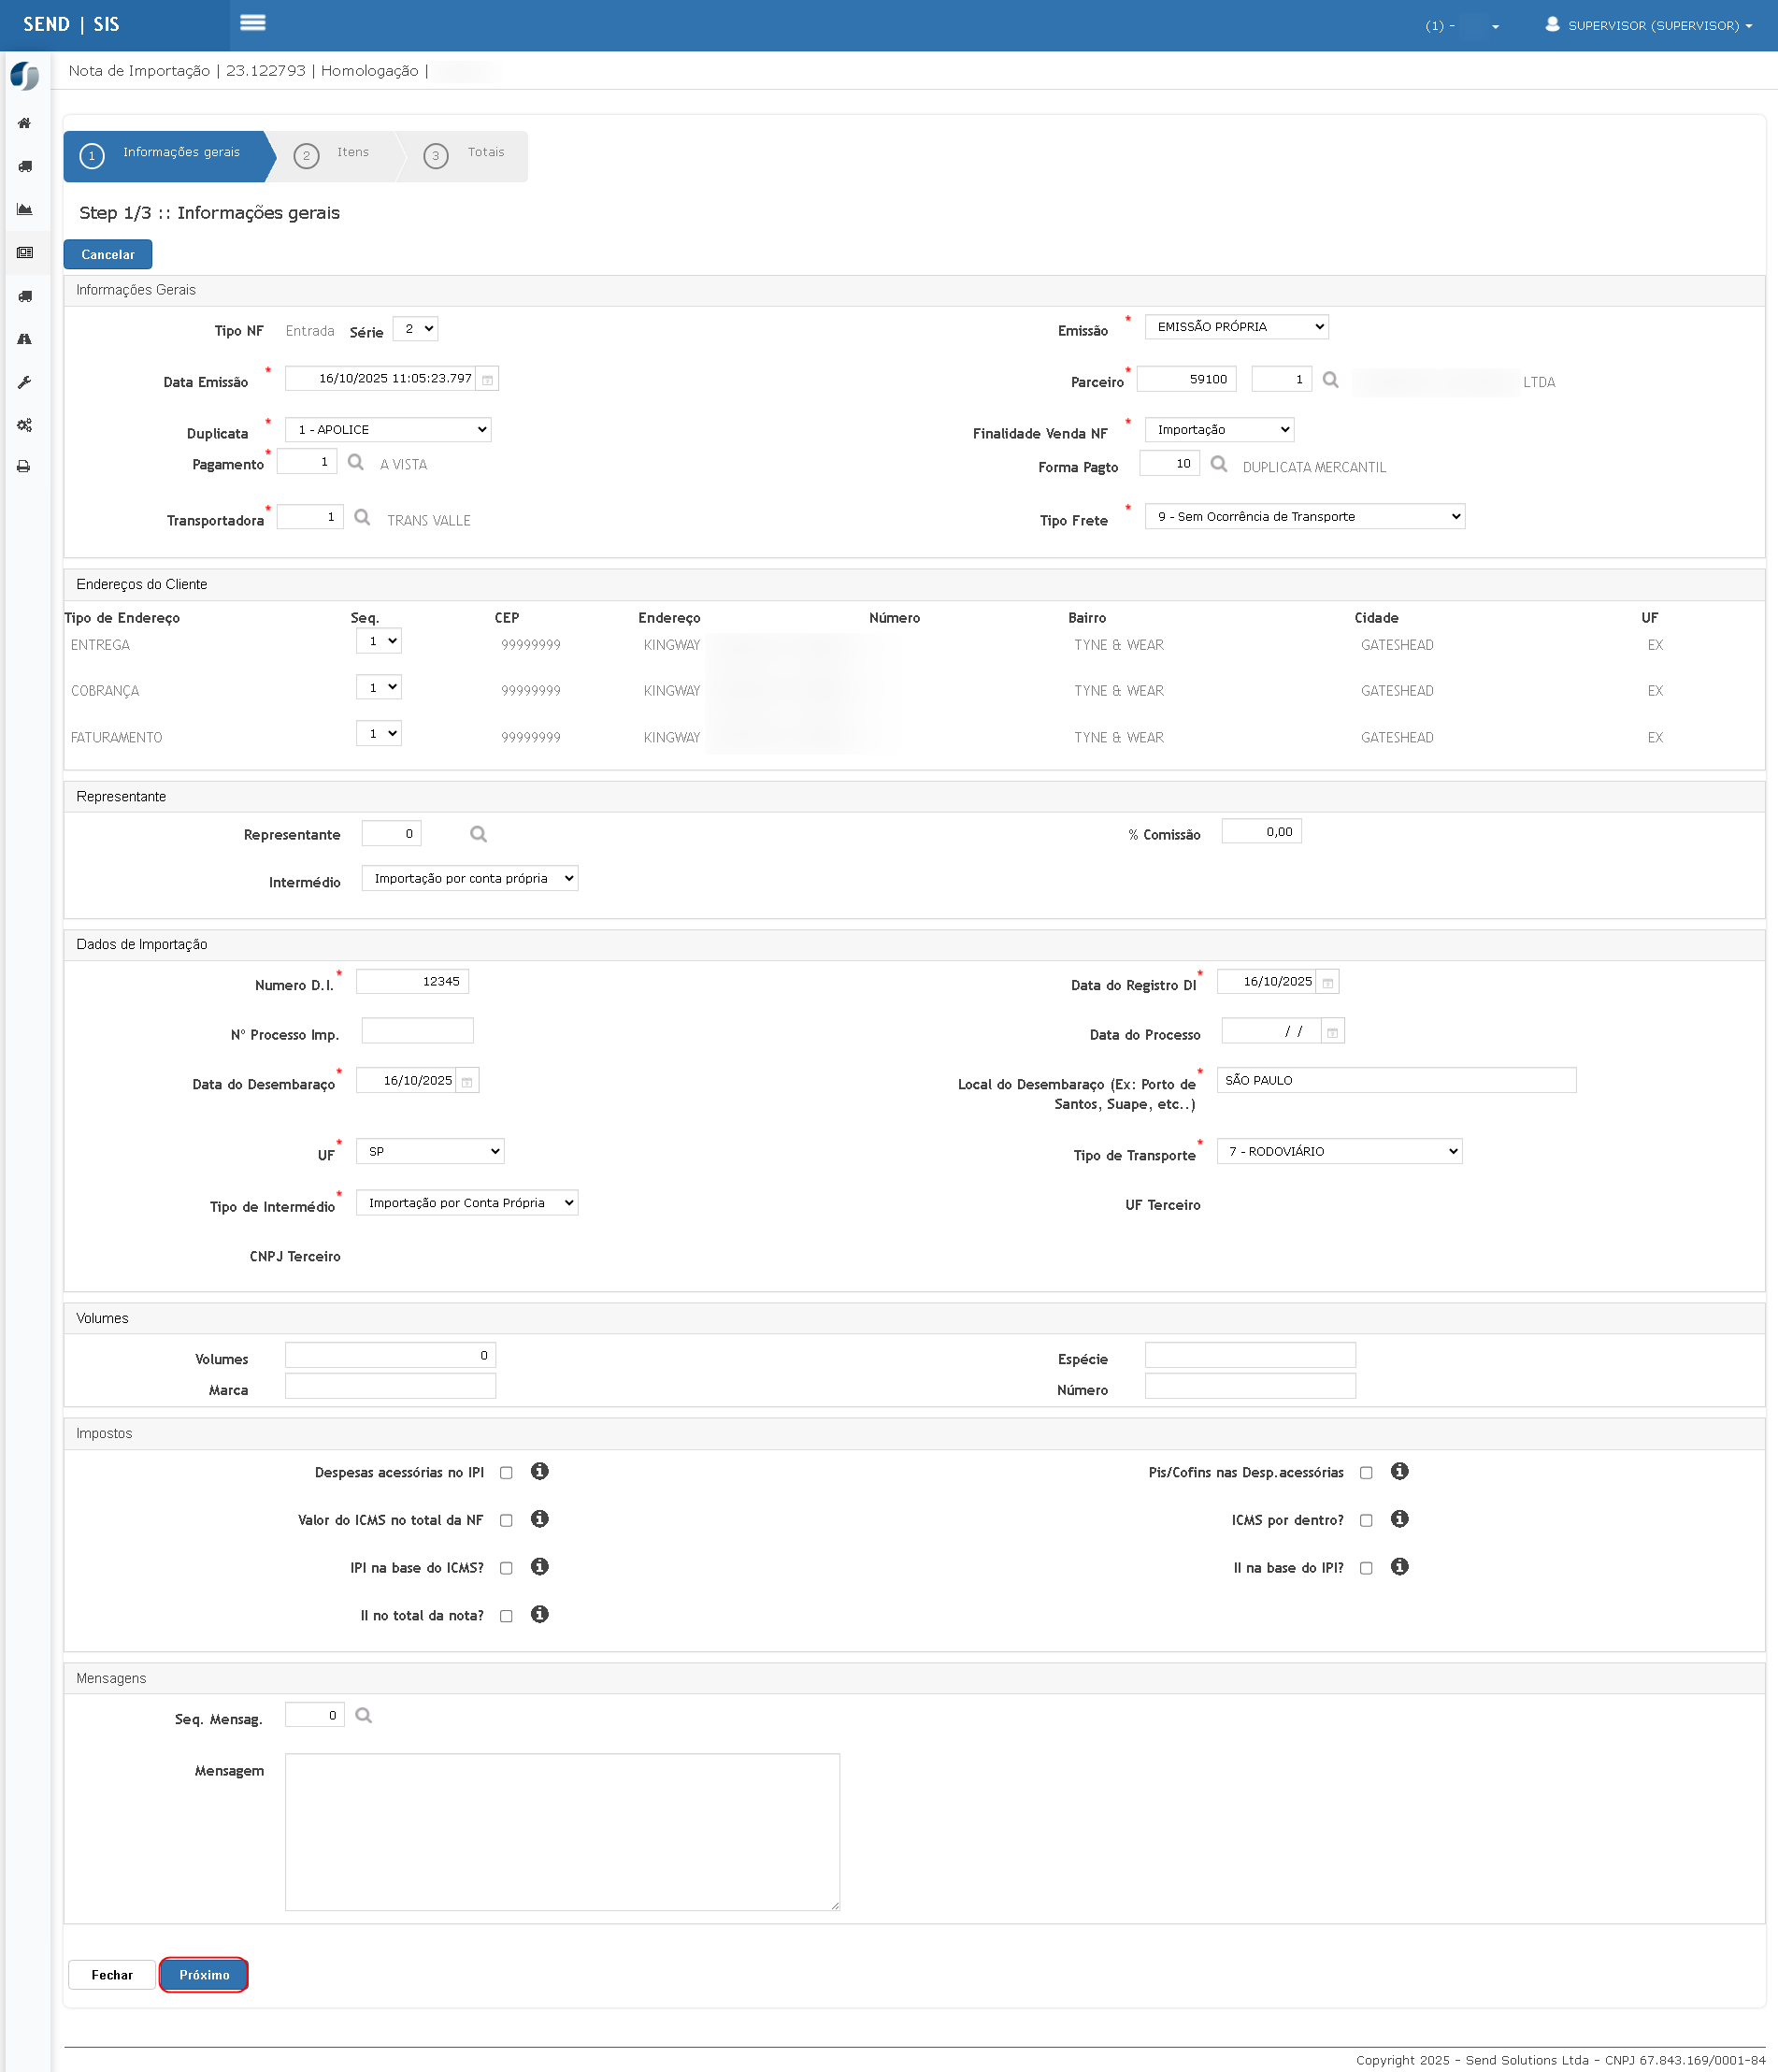Open the Tipo de Transporte dropdown
The width and height of the screenshot is (1778, 2072).
[1339, 1152]
